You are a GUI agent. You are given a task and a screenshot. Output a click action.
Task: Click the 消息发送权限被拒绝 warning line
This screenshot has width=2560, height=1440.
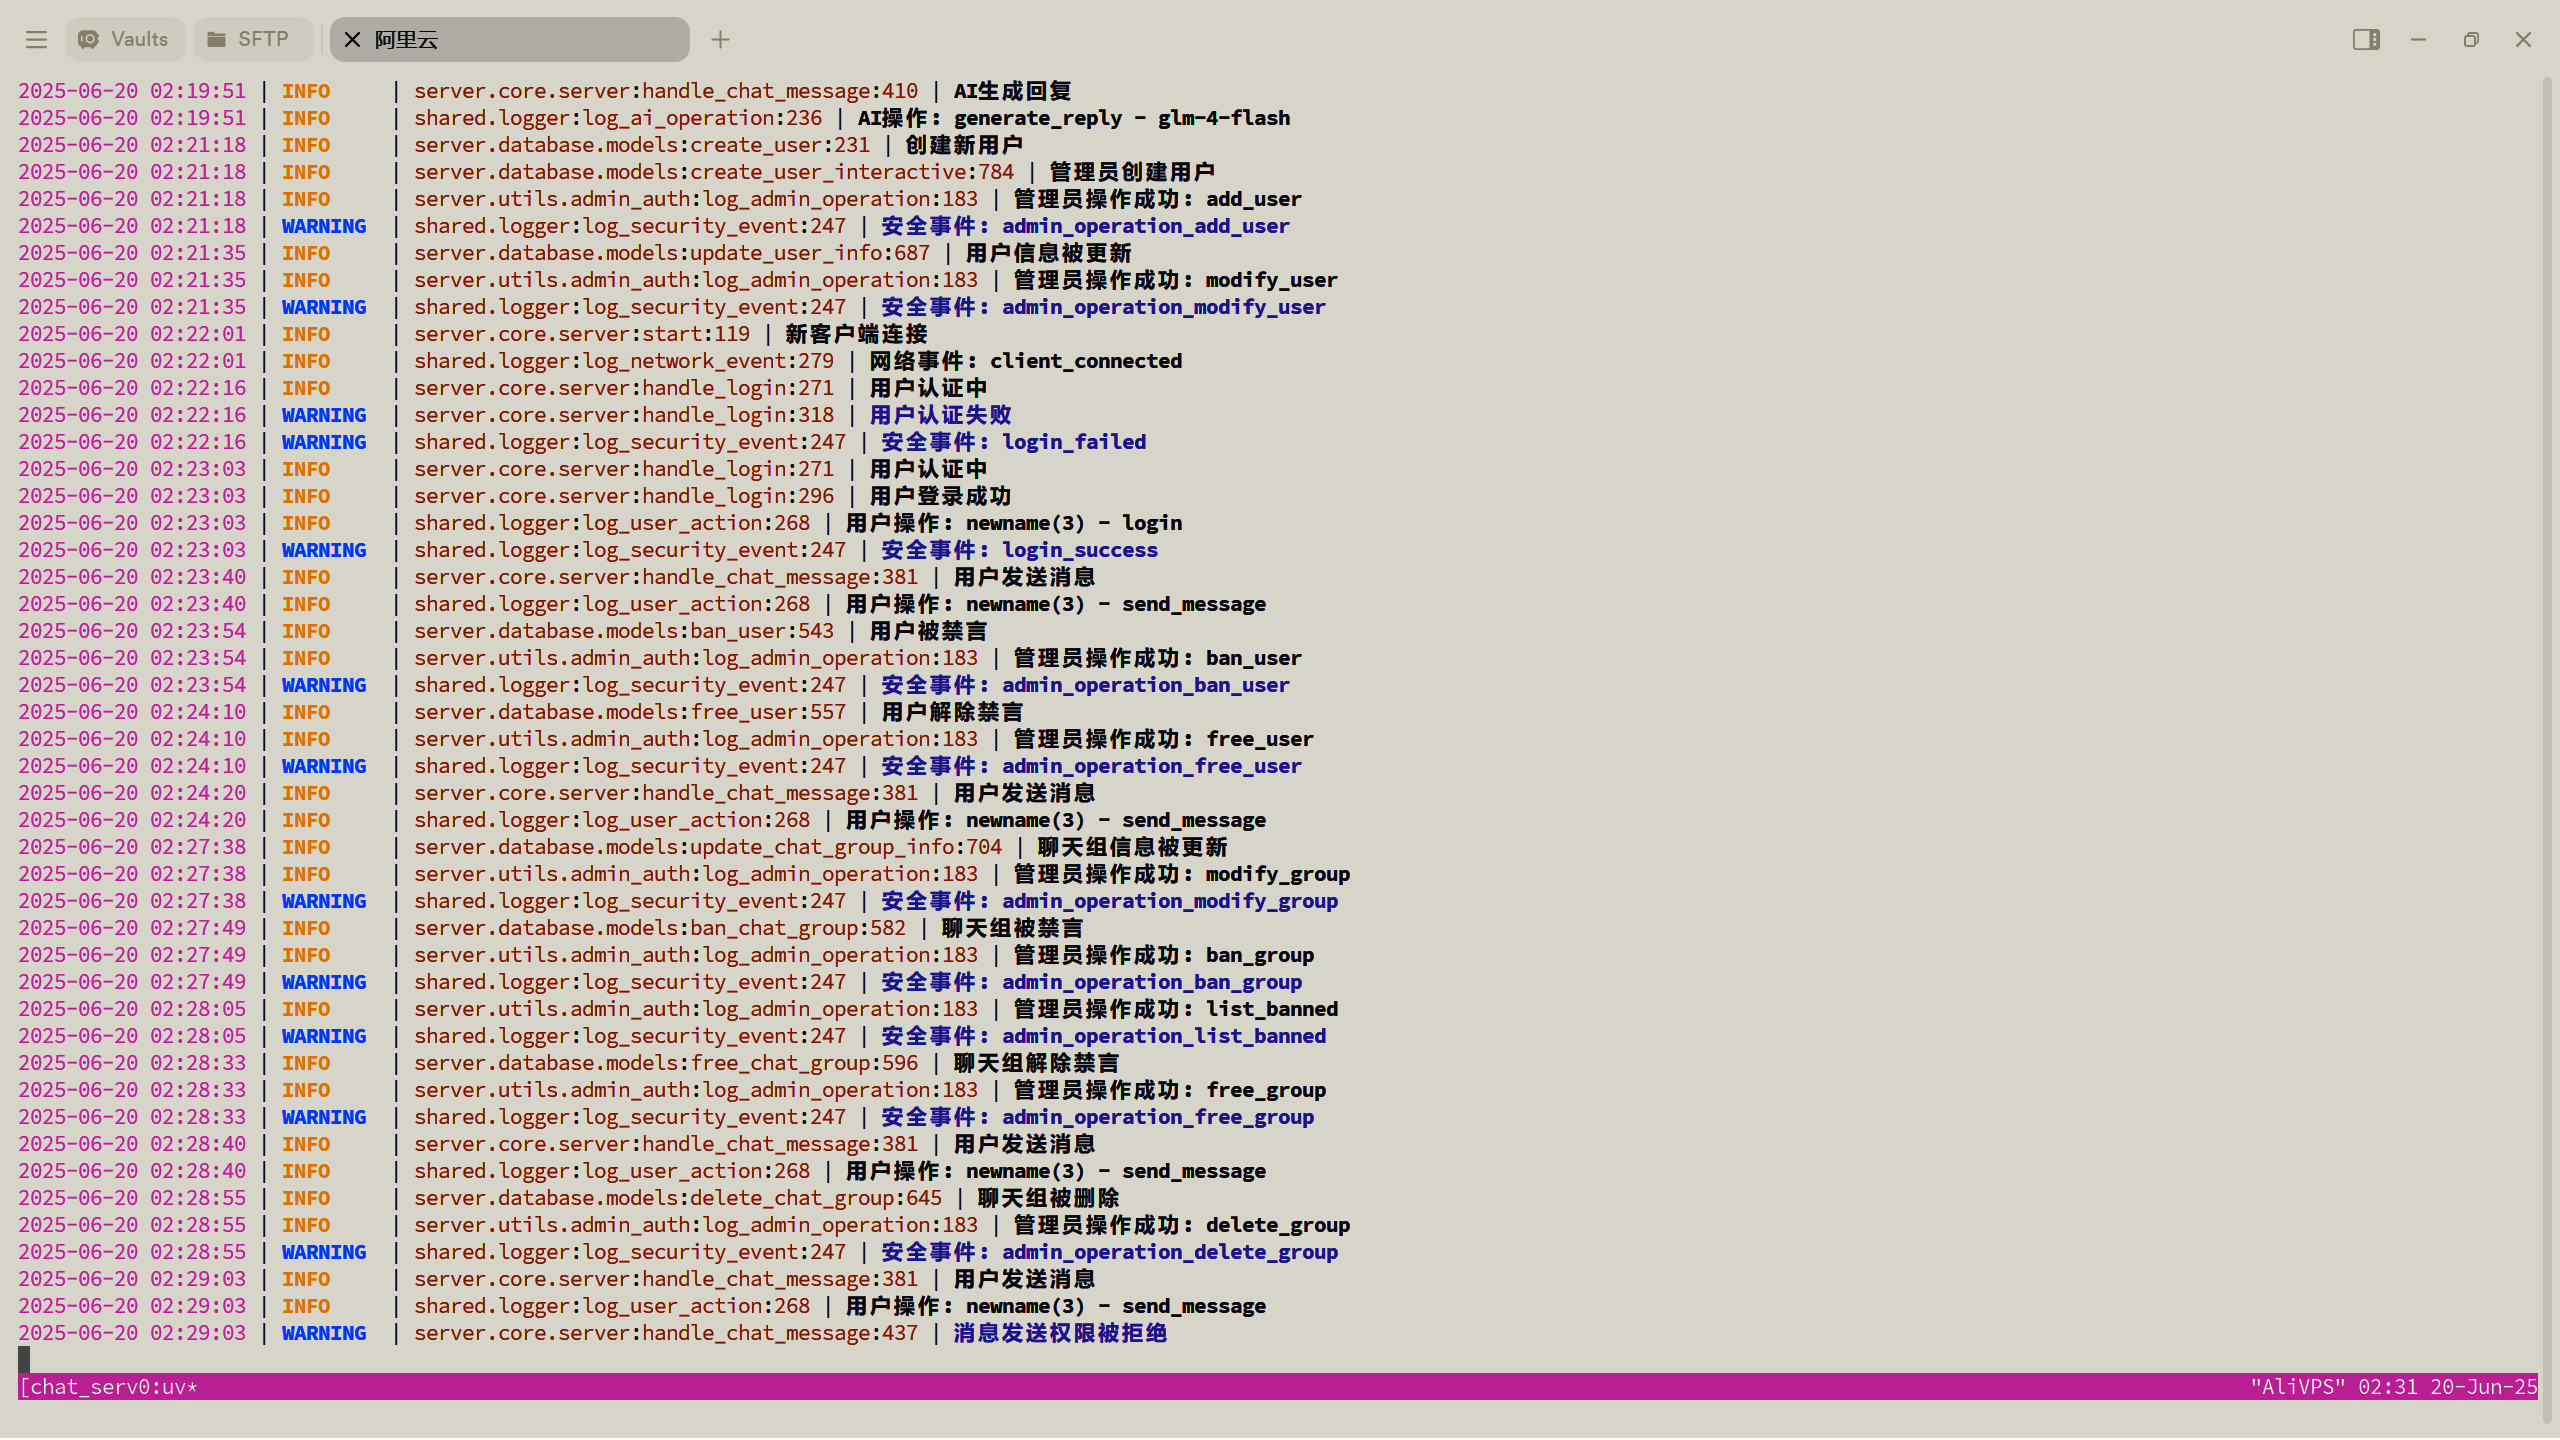(592, 1334)
